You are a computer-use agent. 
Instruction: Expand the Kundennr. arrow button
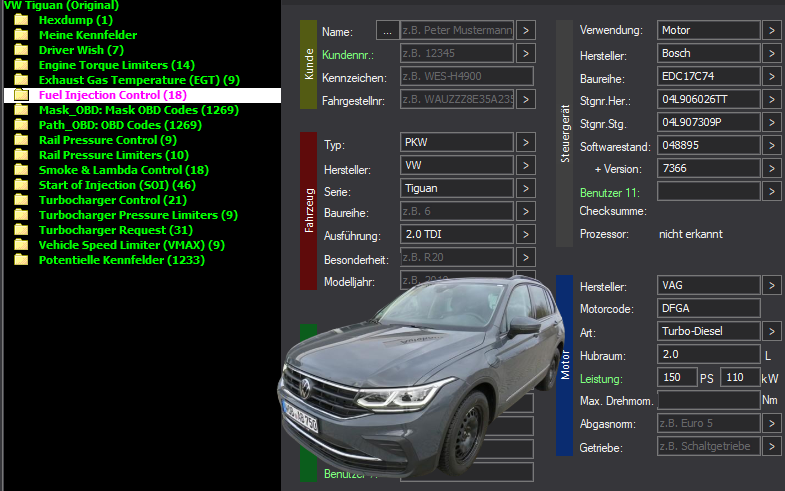[526, 53]
